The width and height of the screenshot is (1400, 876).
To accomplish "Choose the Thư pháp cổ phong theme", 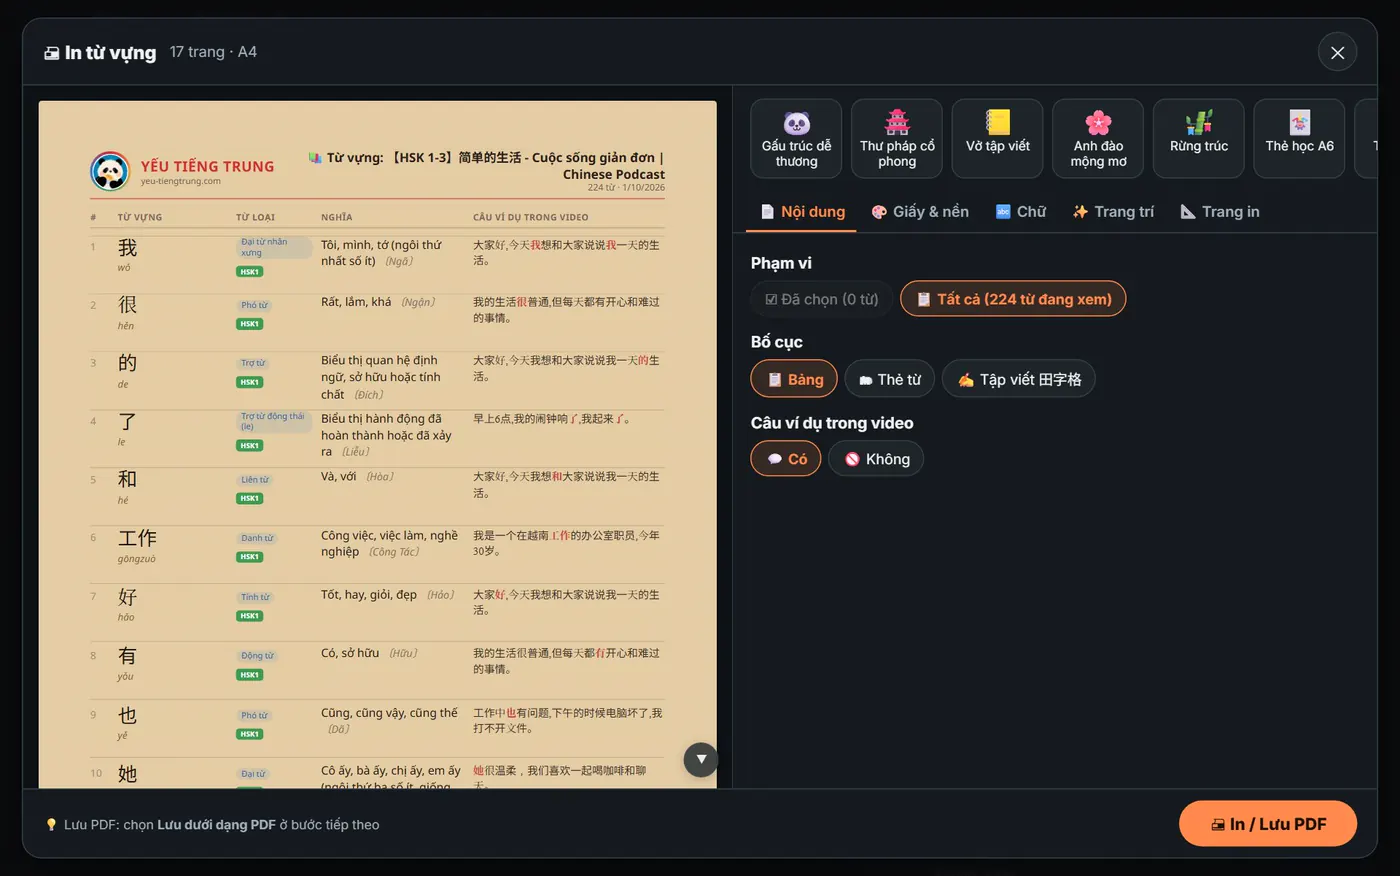I will coord(897,139).
